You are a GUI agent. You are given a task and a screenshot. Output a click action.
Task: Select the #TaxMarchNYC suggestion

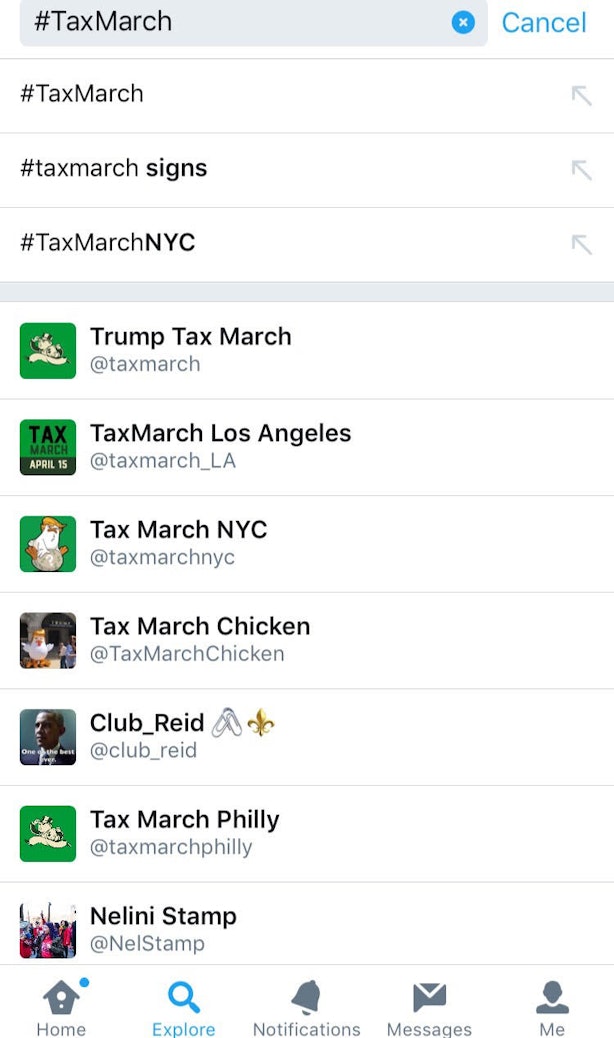coord(307,244)
